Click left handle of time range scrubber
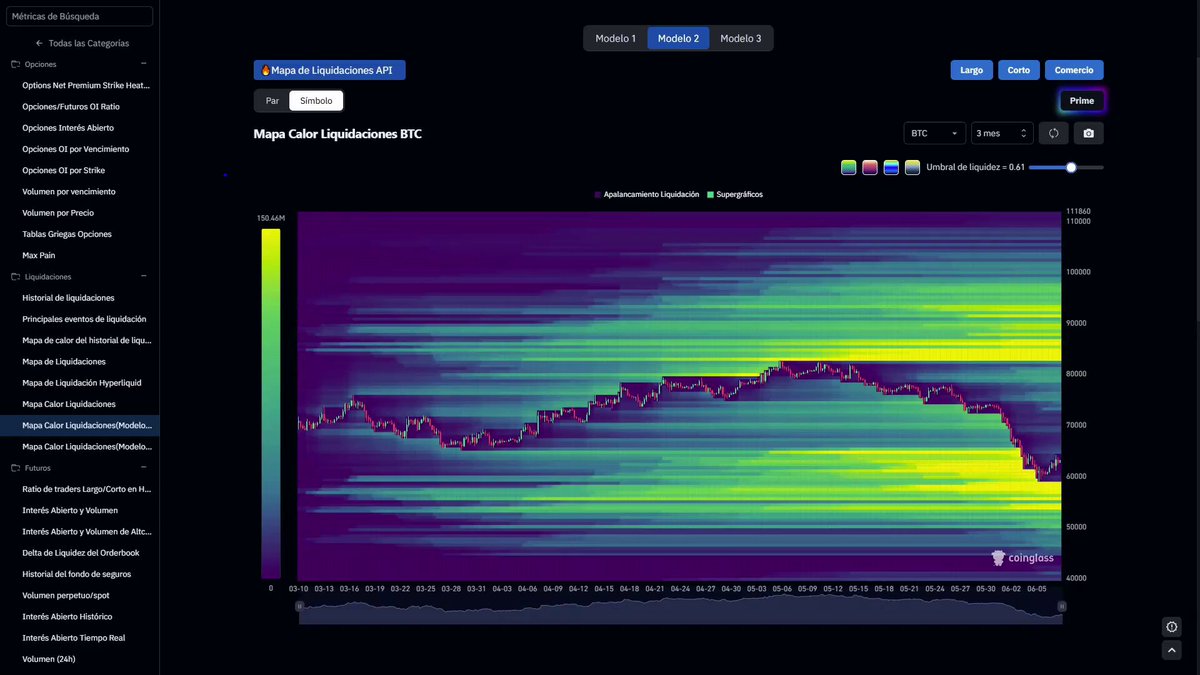 pos(298,606)
